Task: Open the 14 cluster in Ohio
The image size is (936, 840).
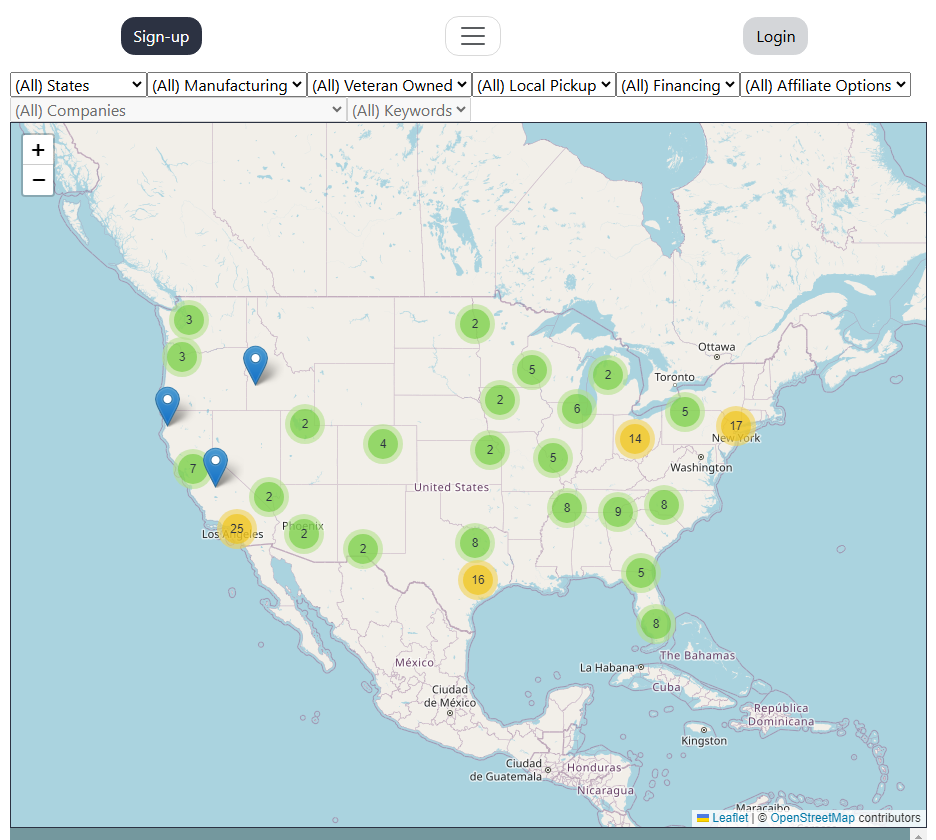Action: click(635, 439)
